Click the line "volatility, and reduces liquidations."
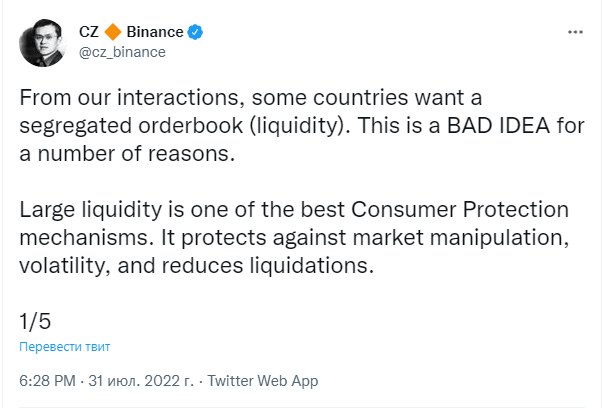 coord(196,265)
